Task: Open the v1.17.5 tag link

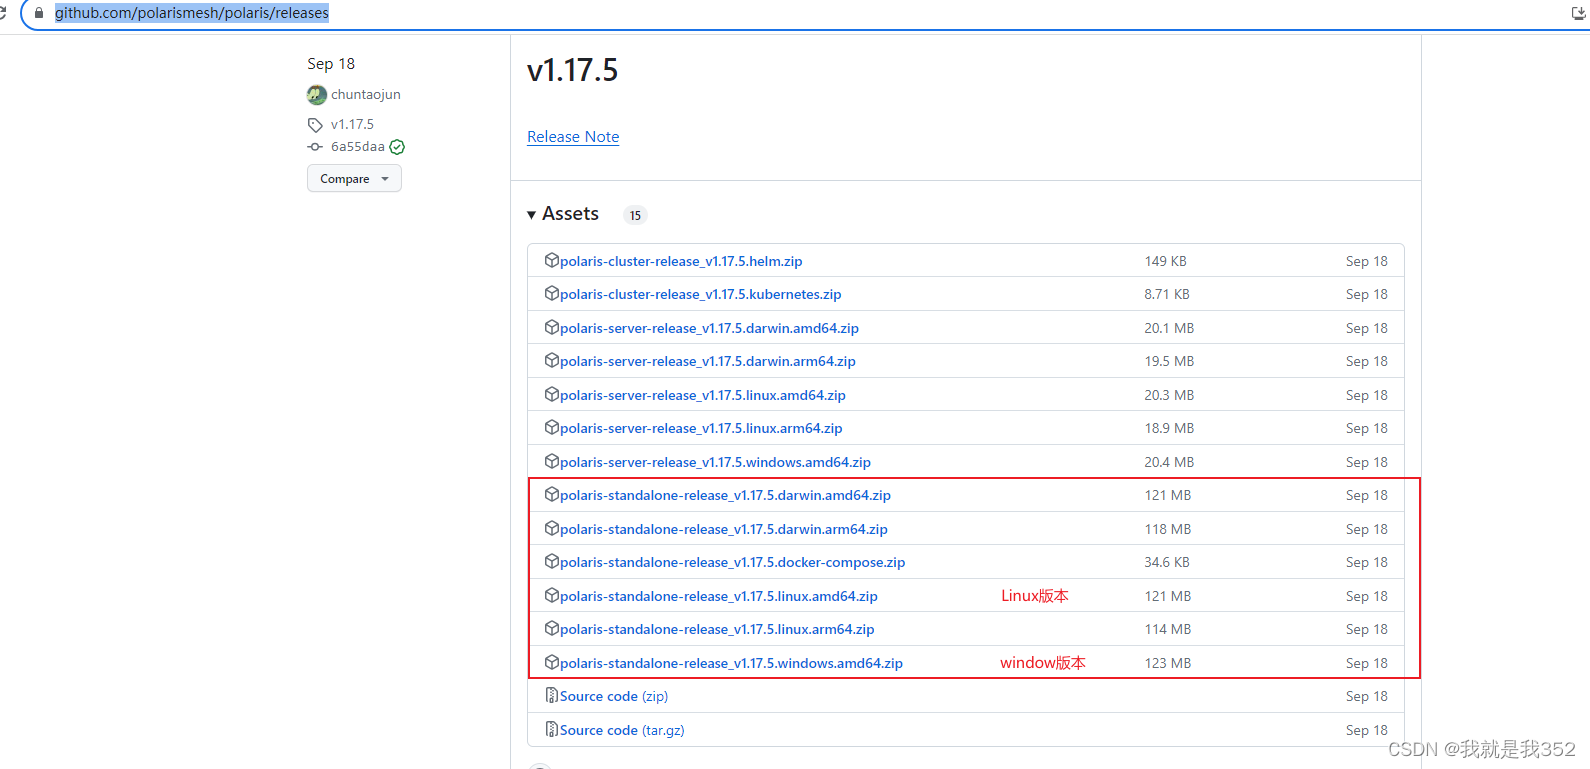Action: coord(352,125)
